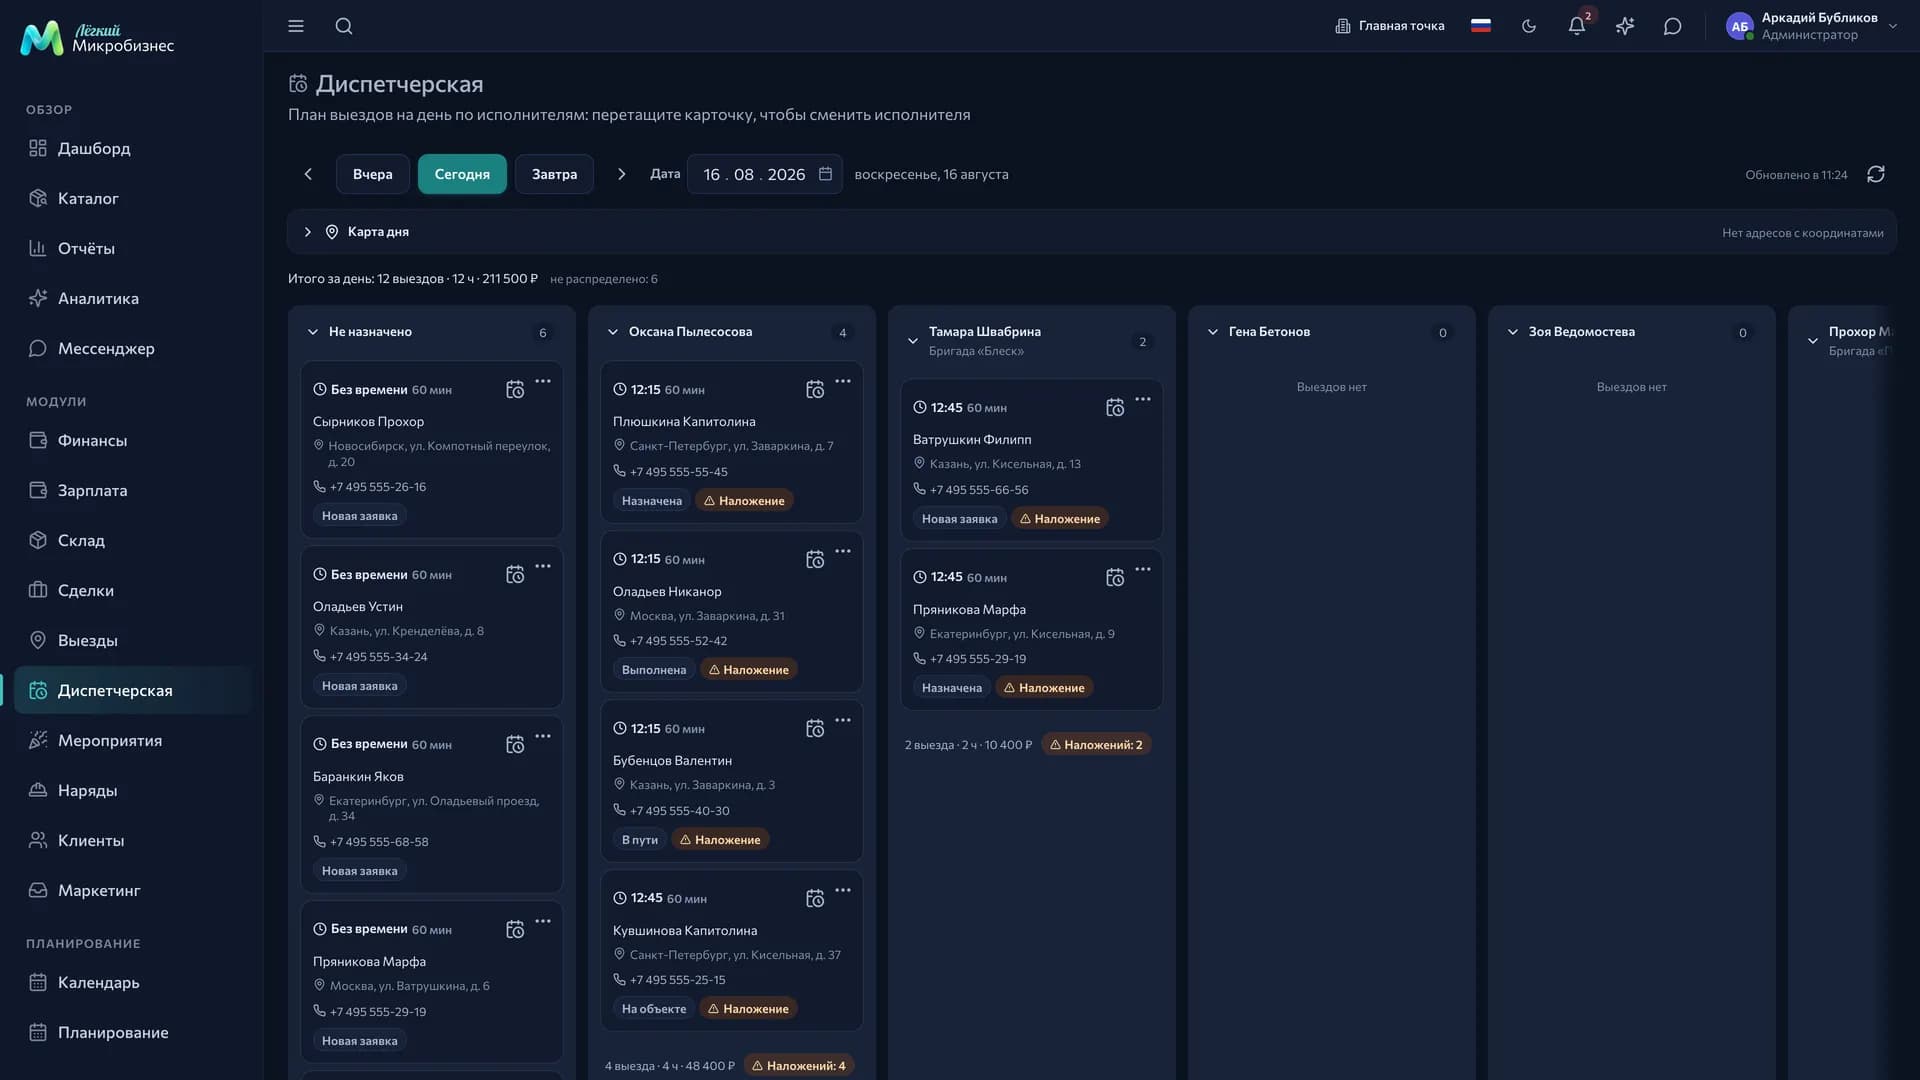Open search with the magnifier icon
The image size is (1920, 1080).
click(344, 26)
